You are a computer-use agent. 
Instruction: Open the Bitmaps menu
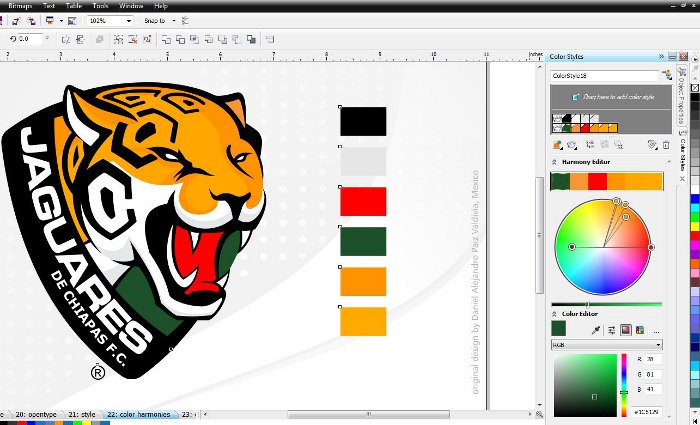(x=21, y=6)
